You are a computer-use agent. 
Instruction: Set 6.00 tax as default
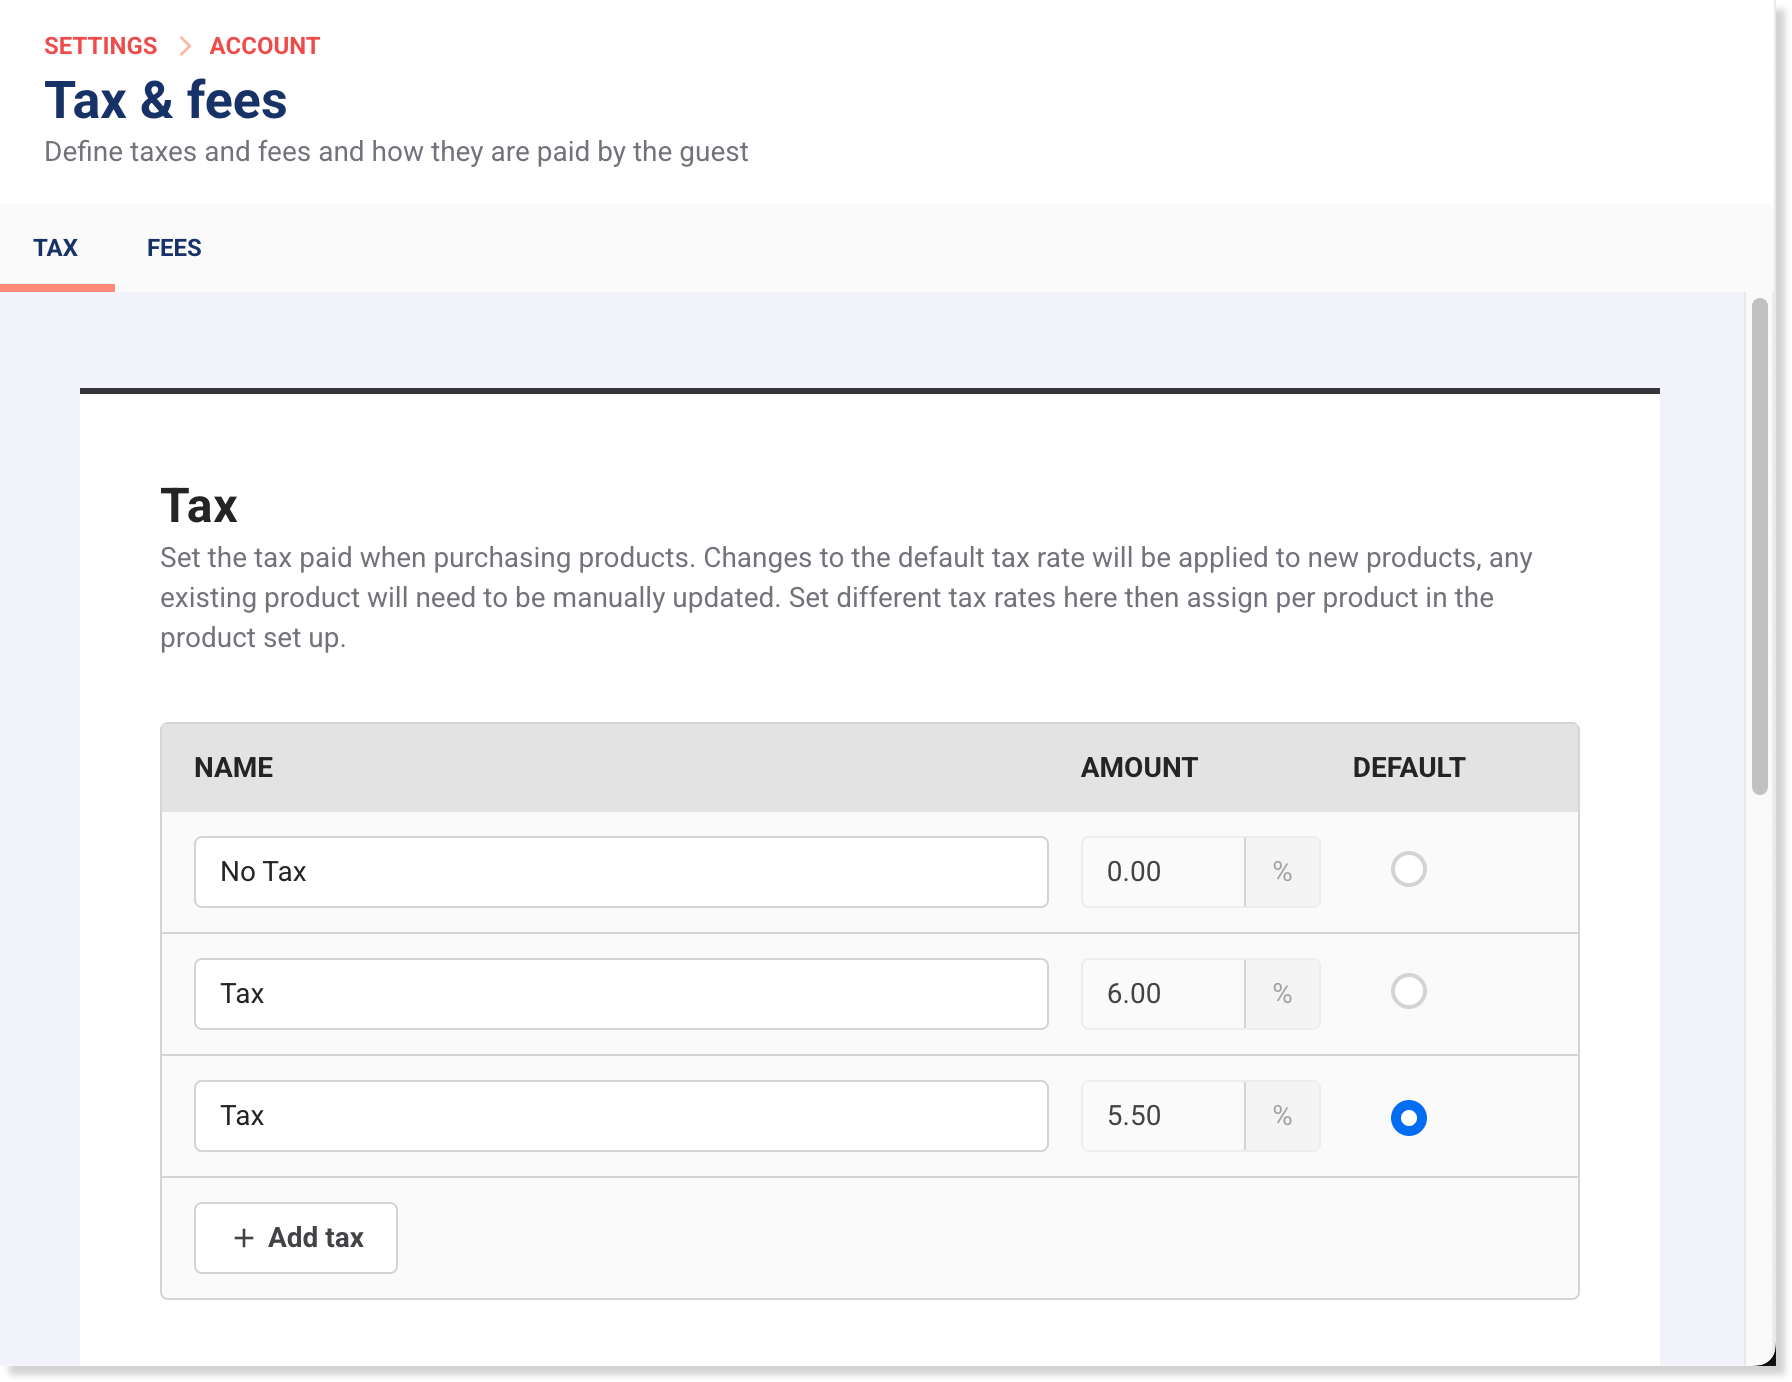pyautogui.click(x=1408, y=991)
